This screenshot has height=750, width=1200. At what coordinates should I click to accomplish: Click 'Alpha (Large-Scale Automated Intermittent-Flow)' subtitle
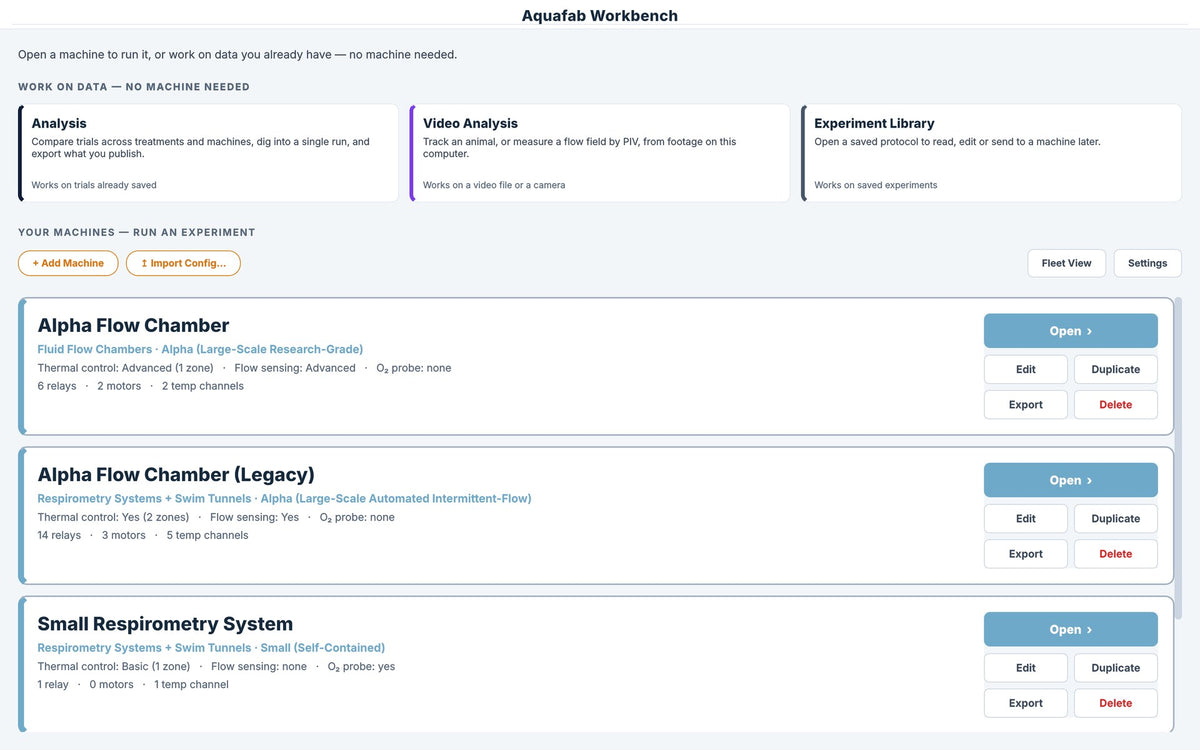[x=396, y=498]
